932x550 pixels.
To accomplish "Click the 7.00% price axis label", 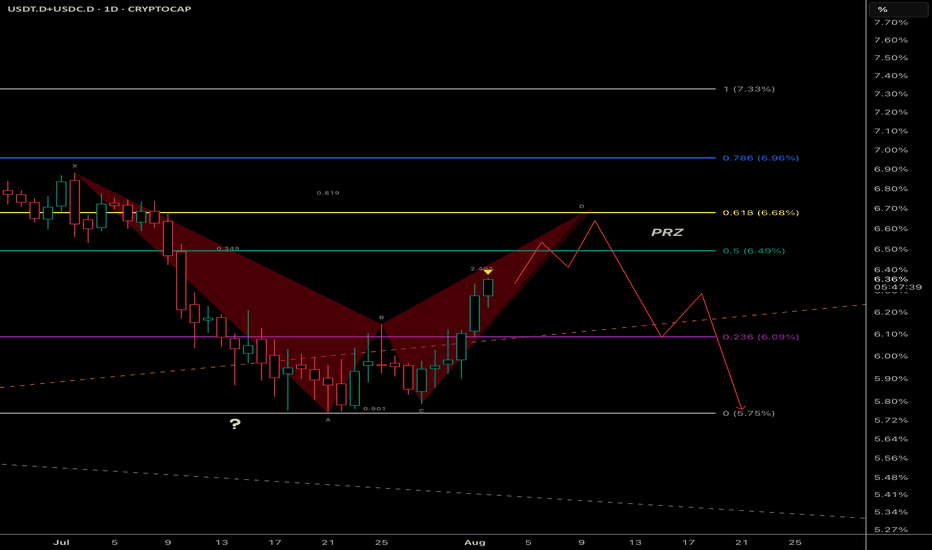I will (x=891, y=150).
